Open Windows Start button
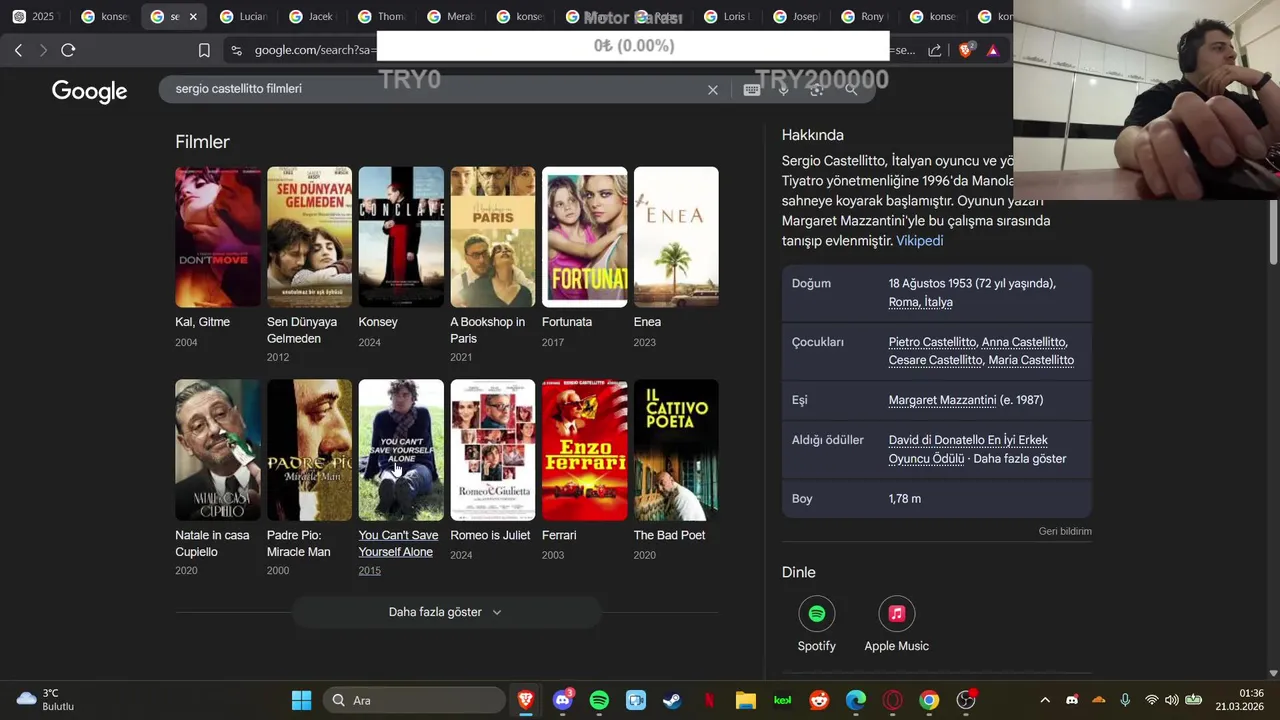 coord(301,700)
